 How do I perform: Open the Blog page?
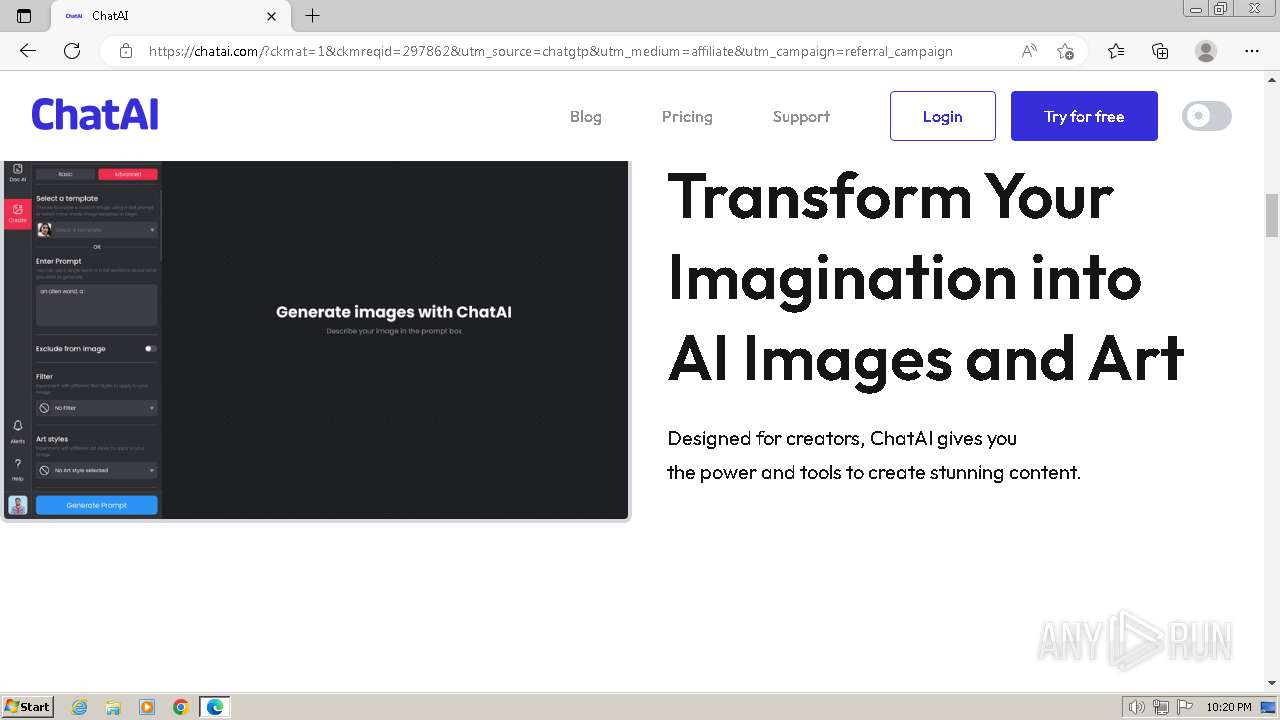pyautogui.click(x=586, y=117)
